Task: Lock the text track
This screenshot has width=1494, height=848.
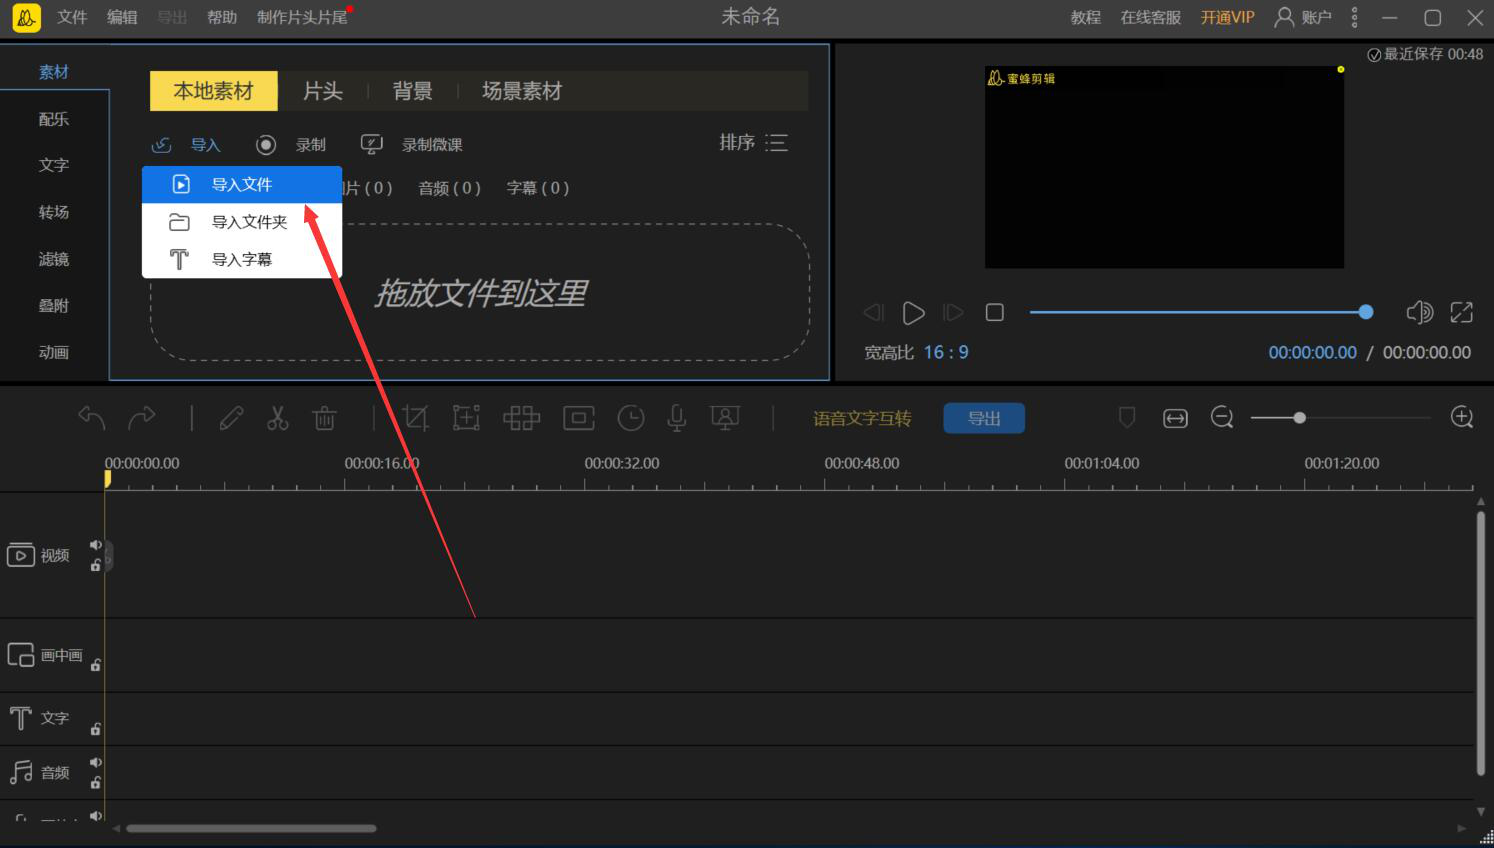Action: click(96, 729)
